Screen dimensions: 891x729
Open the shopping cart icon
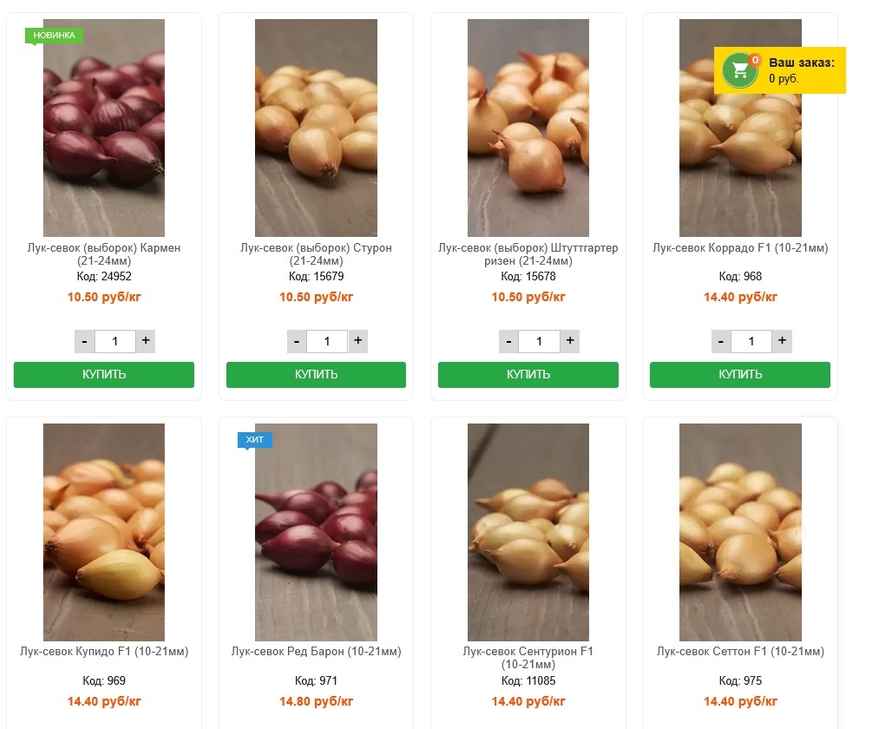(739, 70)
